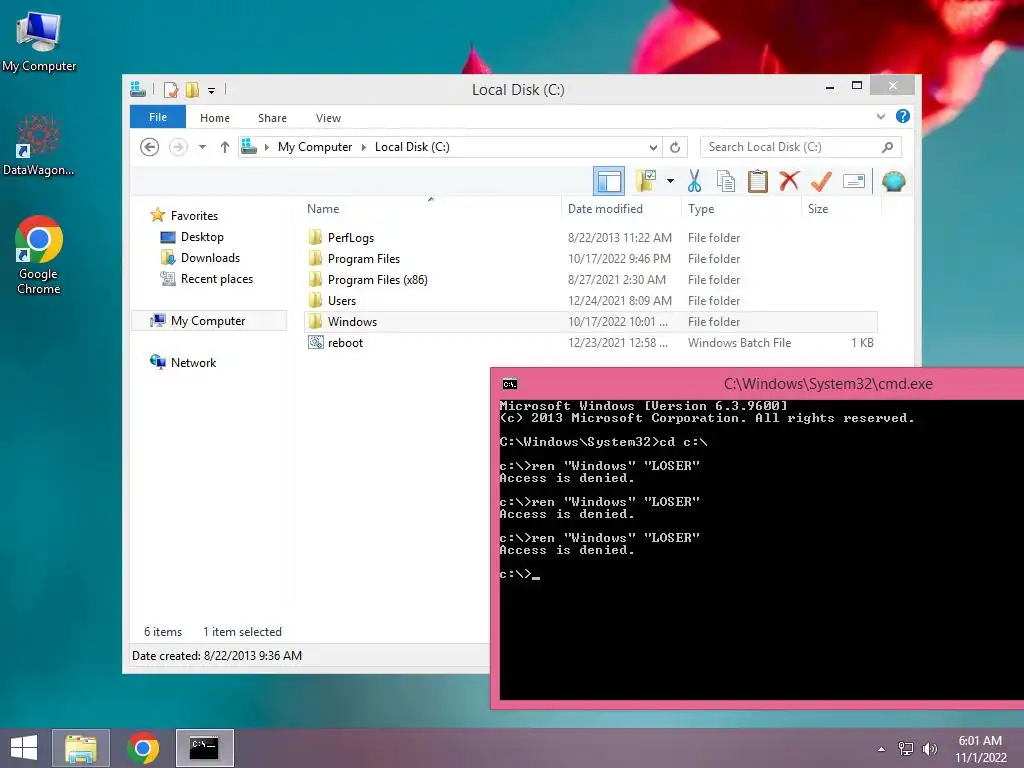
Task: Click the cmd.exe window title icon
Action: (x=510, y=384)
